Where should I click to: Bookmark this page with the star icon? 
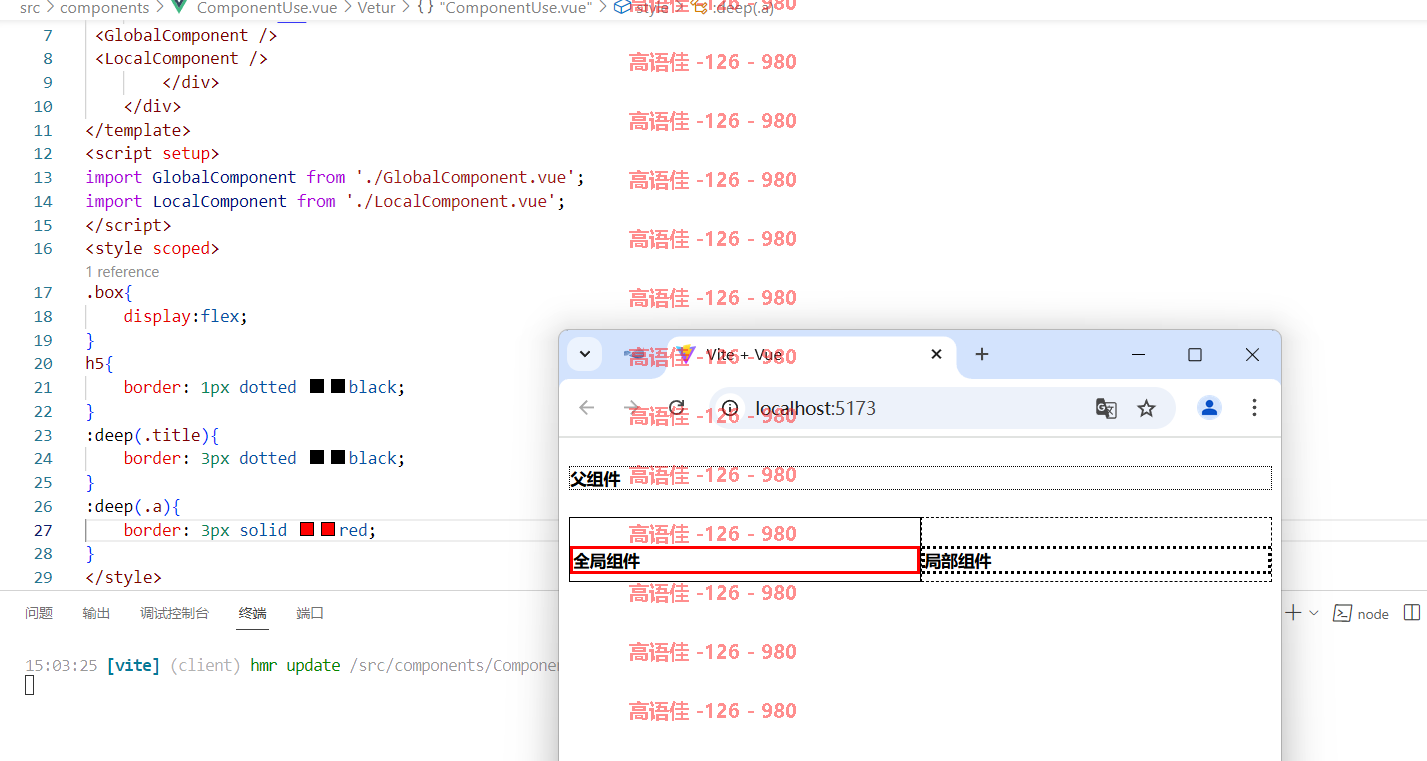click(1146, 408)
